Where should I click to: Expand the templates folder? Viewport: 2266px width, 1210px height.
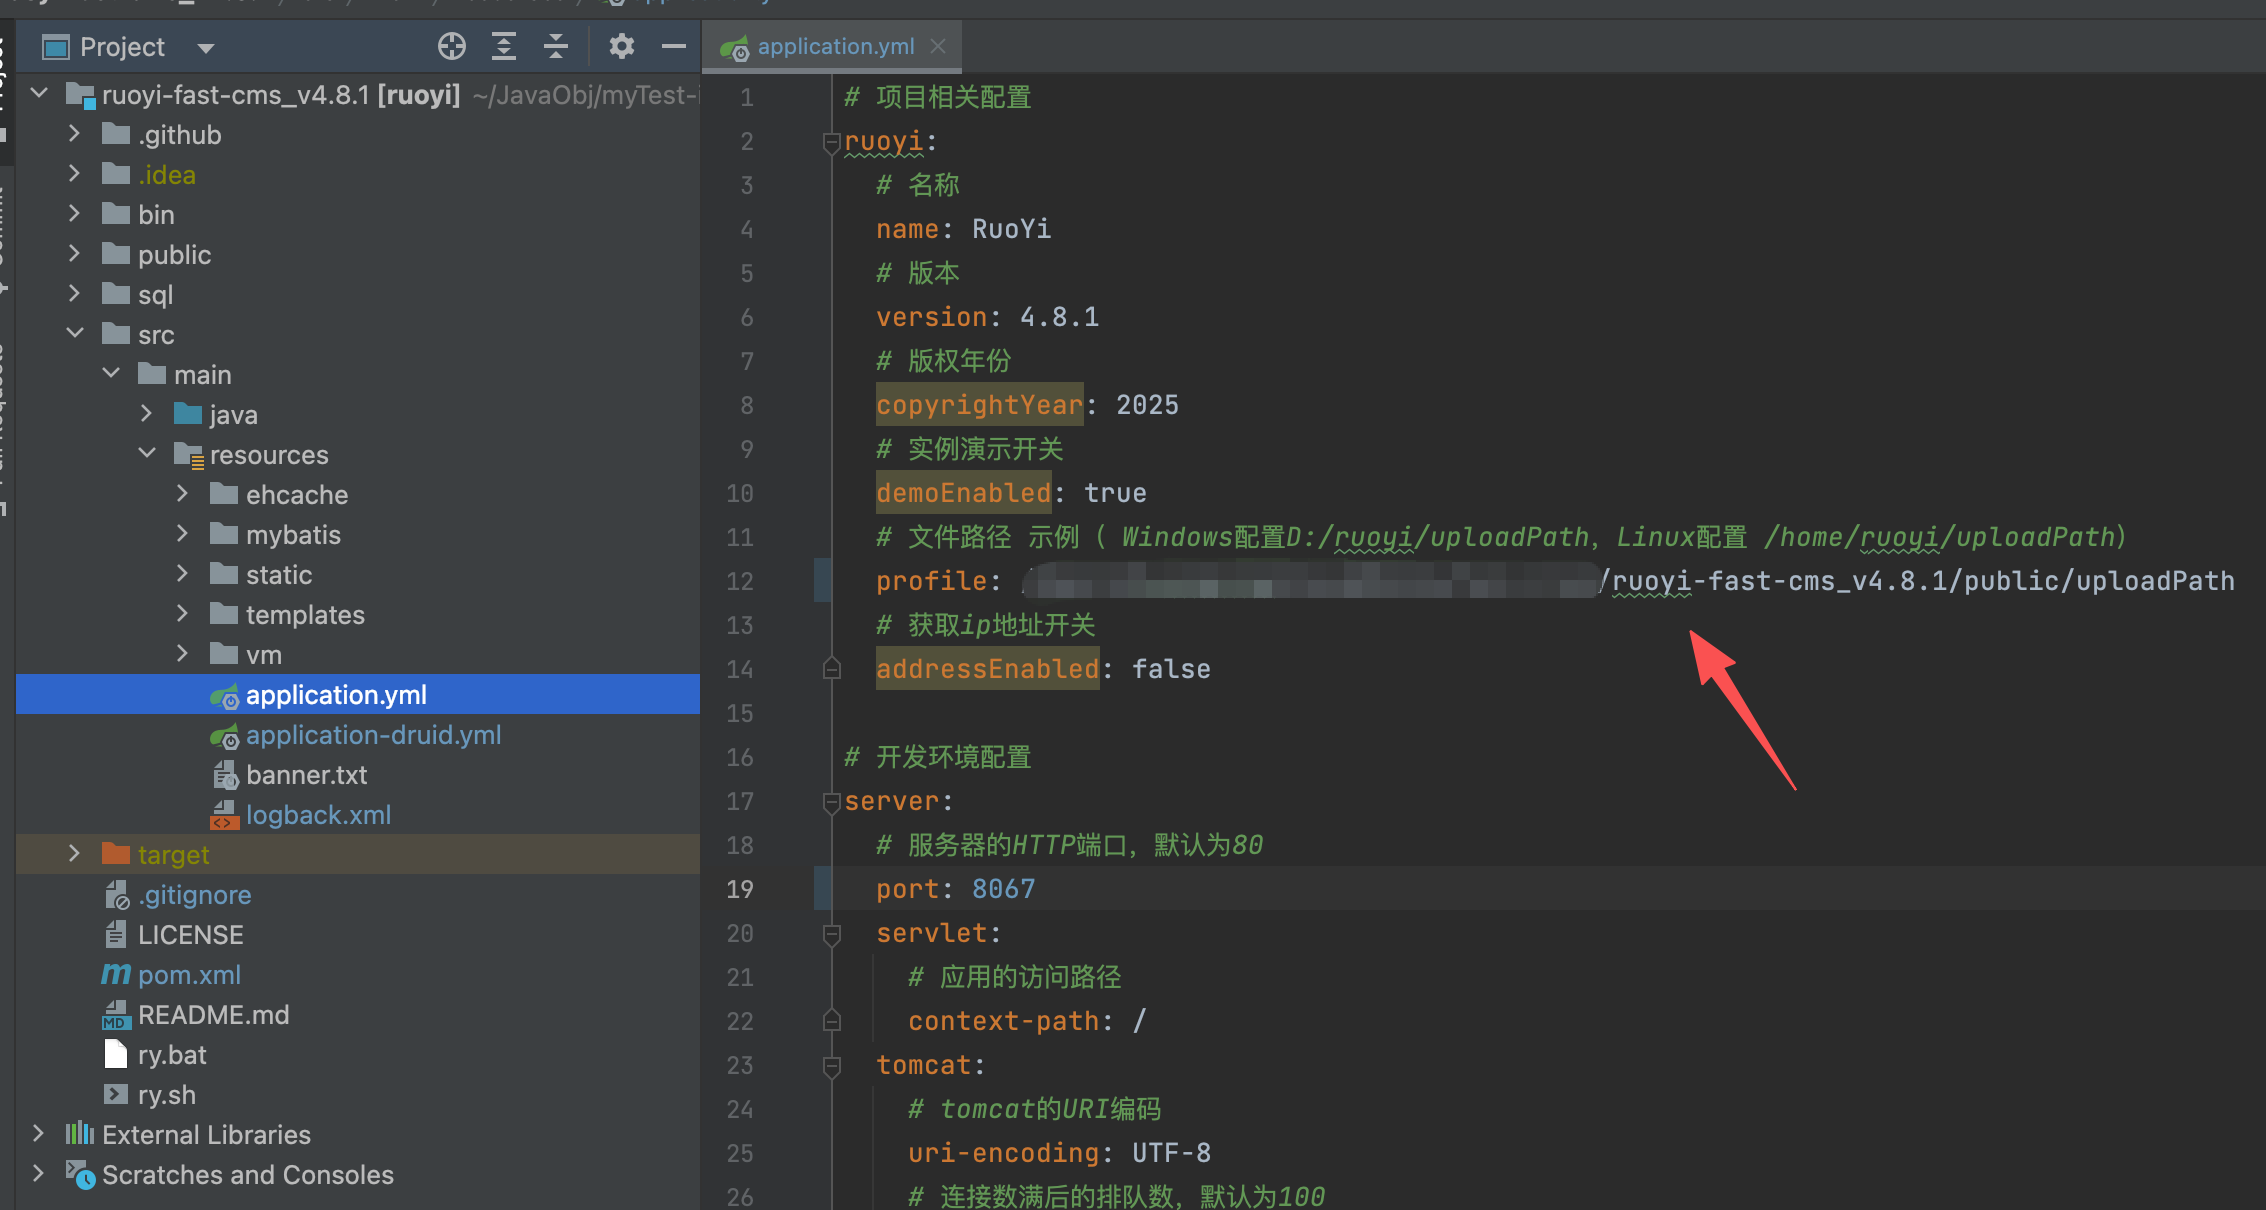(x=182, y=614)
